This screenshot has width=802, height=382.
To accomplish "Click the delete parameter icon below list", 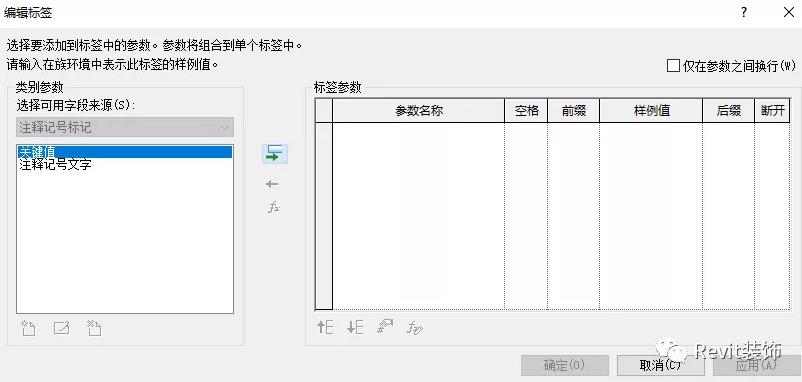I will (94, 328).
